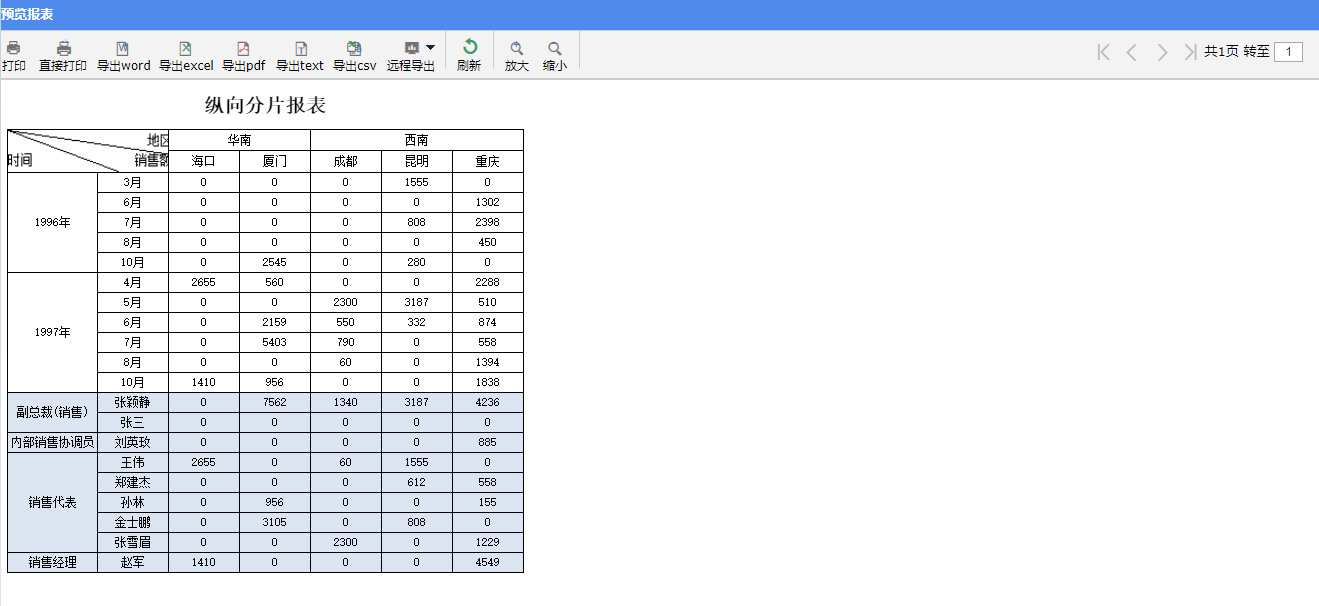Zoom out with the 缩小 magnifier
Screen dimensions: 1319x606
554,48
